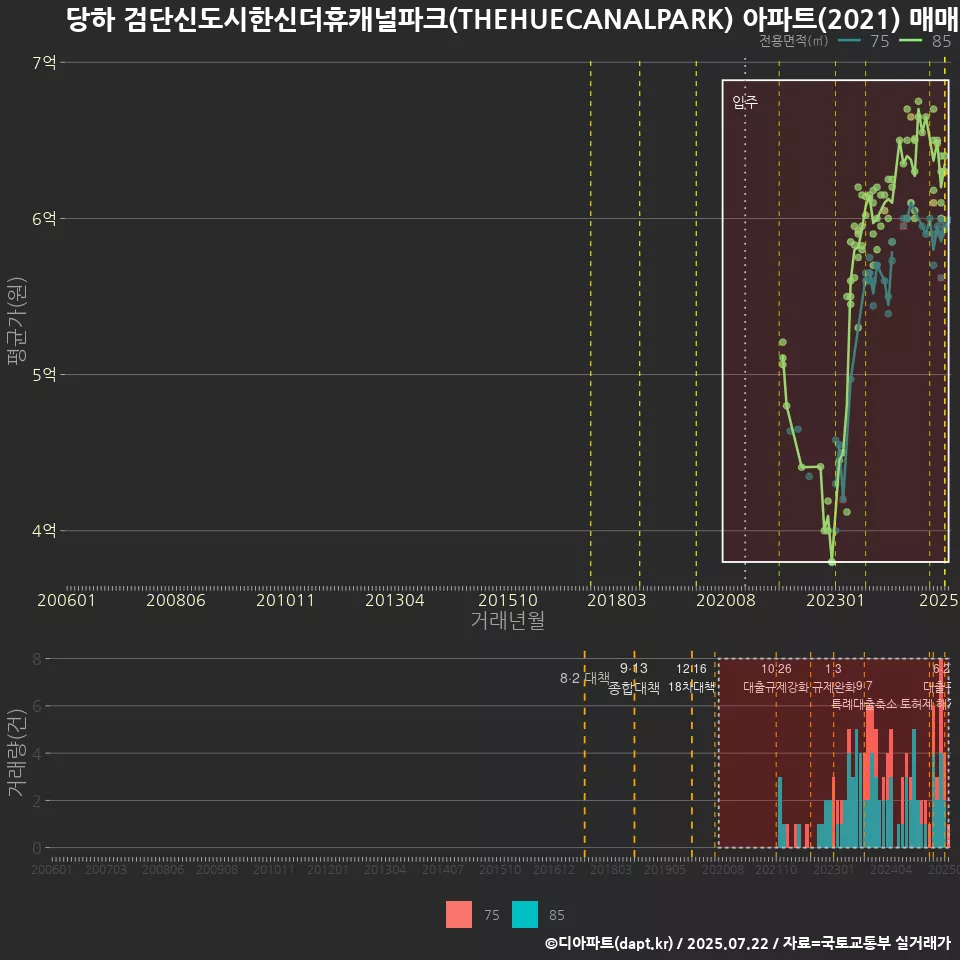The image size is (960, 960).
Task: Click the teal 85 legend swatch
Action: pos(525,914)
